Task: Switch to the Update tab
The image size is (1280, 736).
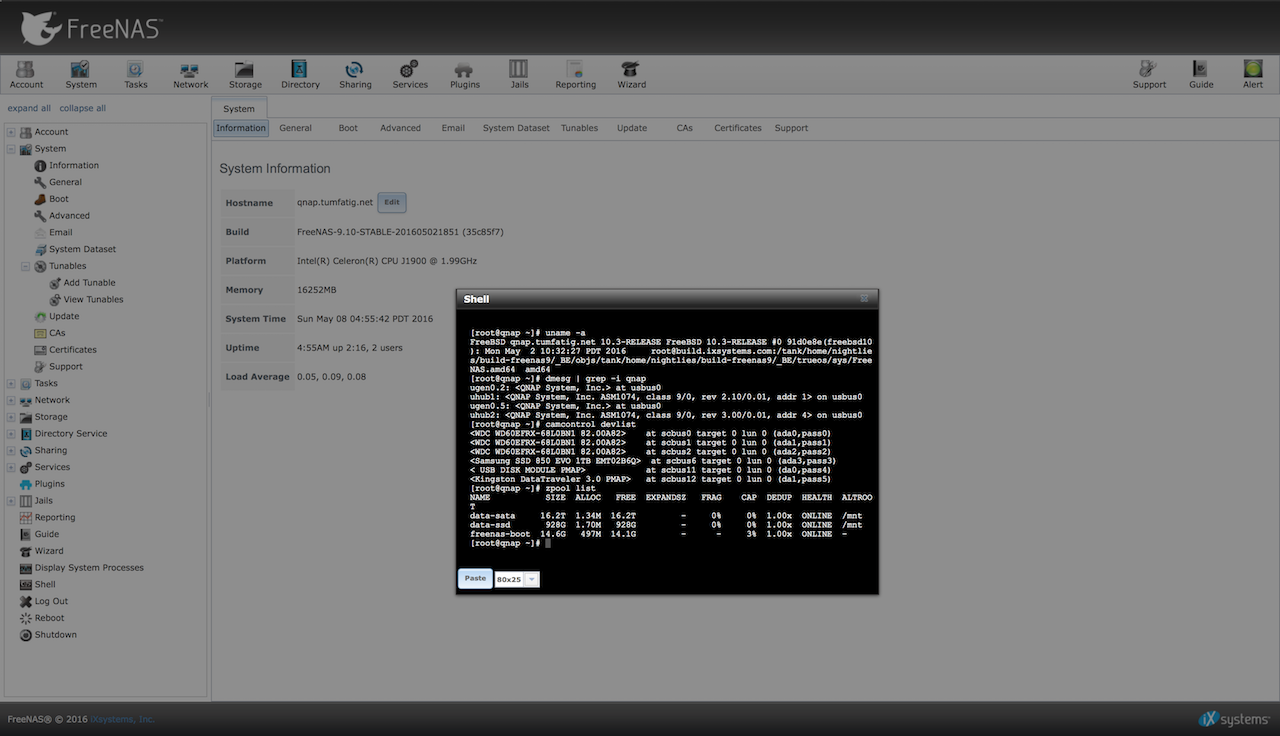Action: (x=632, y=128)
